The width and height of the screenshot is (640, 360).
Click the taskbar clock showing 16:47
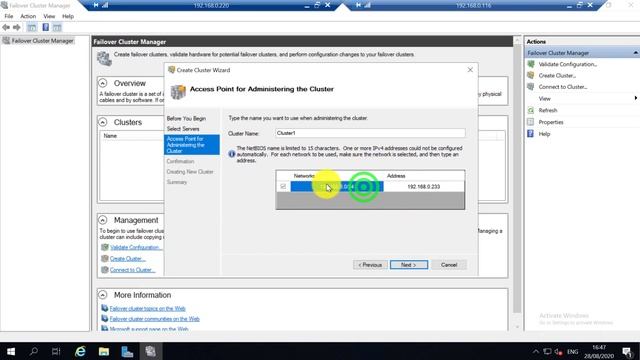coord(599,351)
